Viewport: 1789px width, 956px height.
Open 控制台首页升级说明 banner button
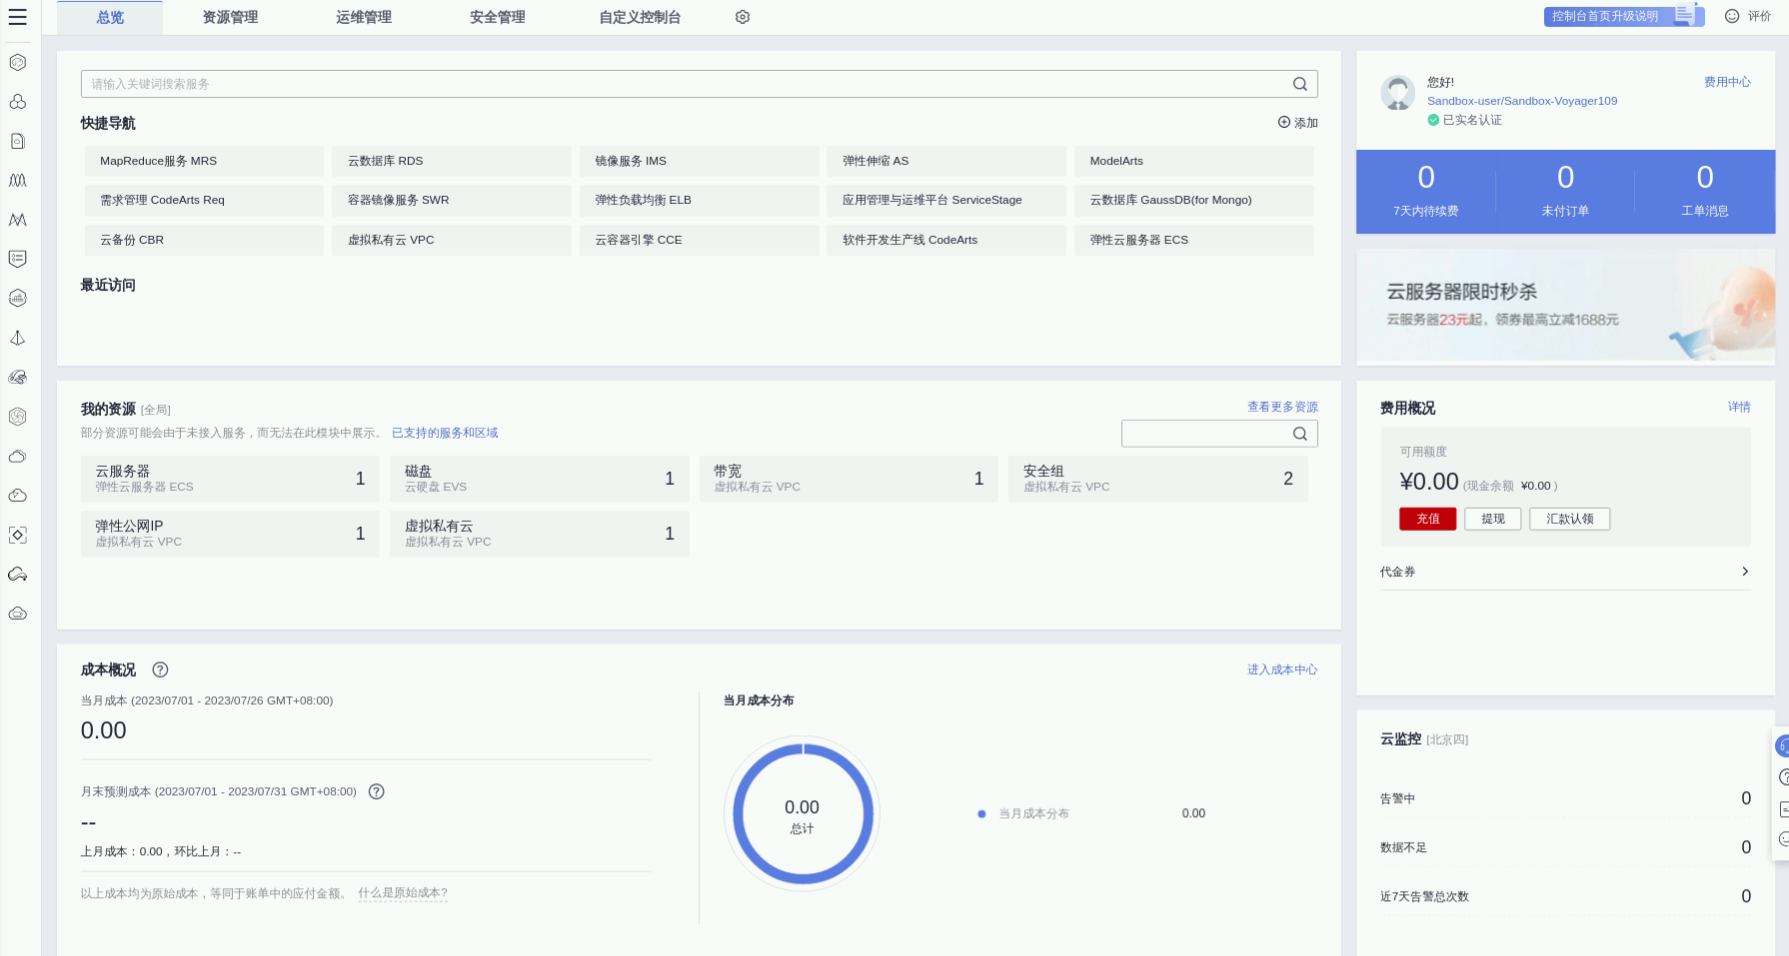coord(1623,16)
